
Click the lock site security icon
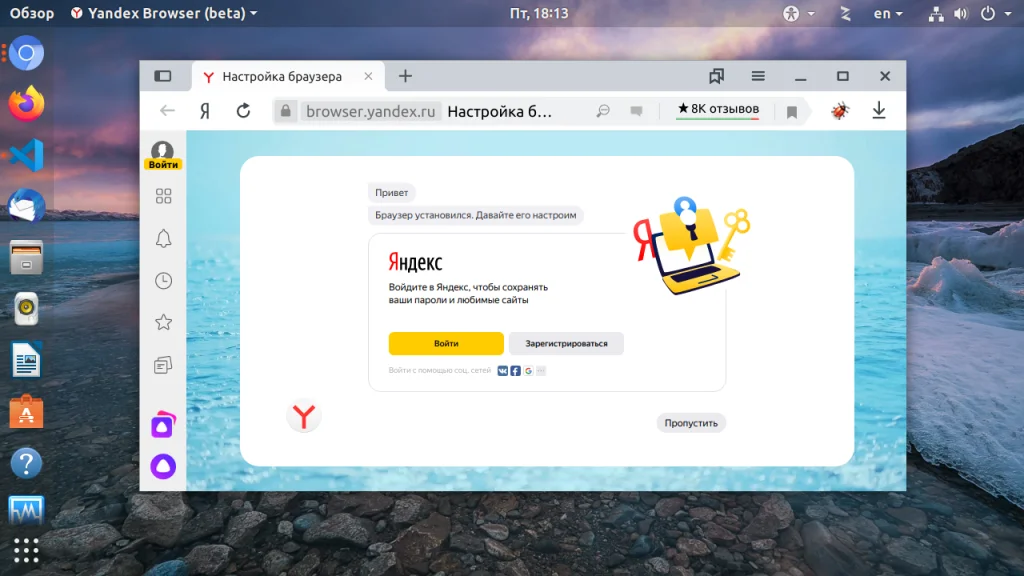[285, 111]
